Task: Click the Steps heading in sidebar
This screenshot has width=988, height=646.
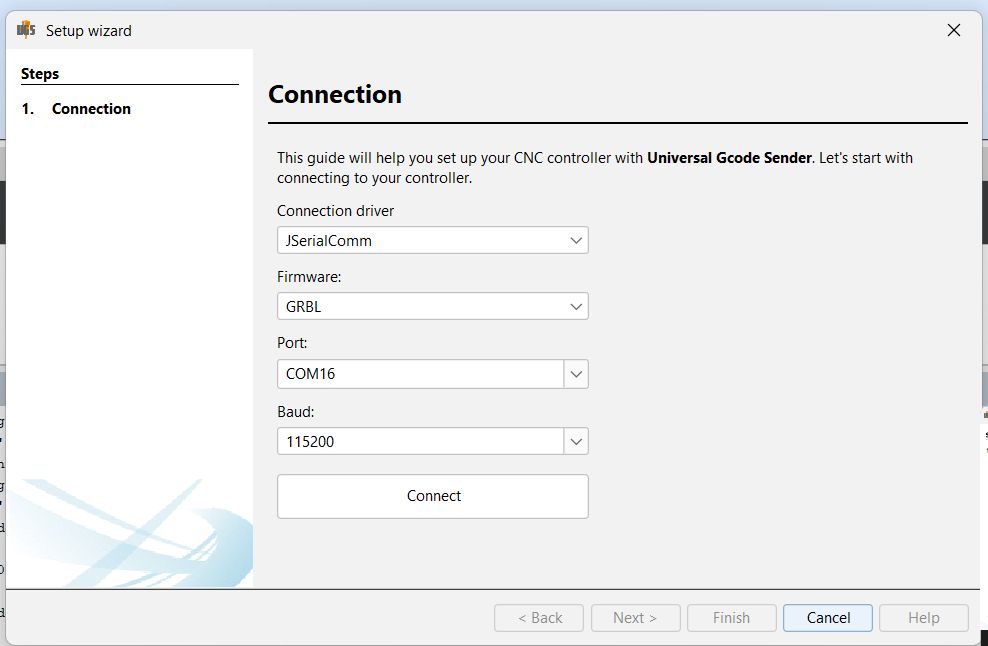Action: (40, 74)
